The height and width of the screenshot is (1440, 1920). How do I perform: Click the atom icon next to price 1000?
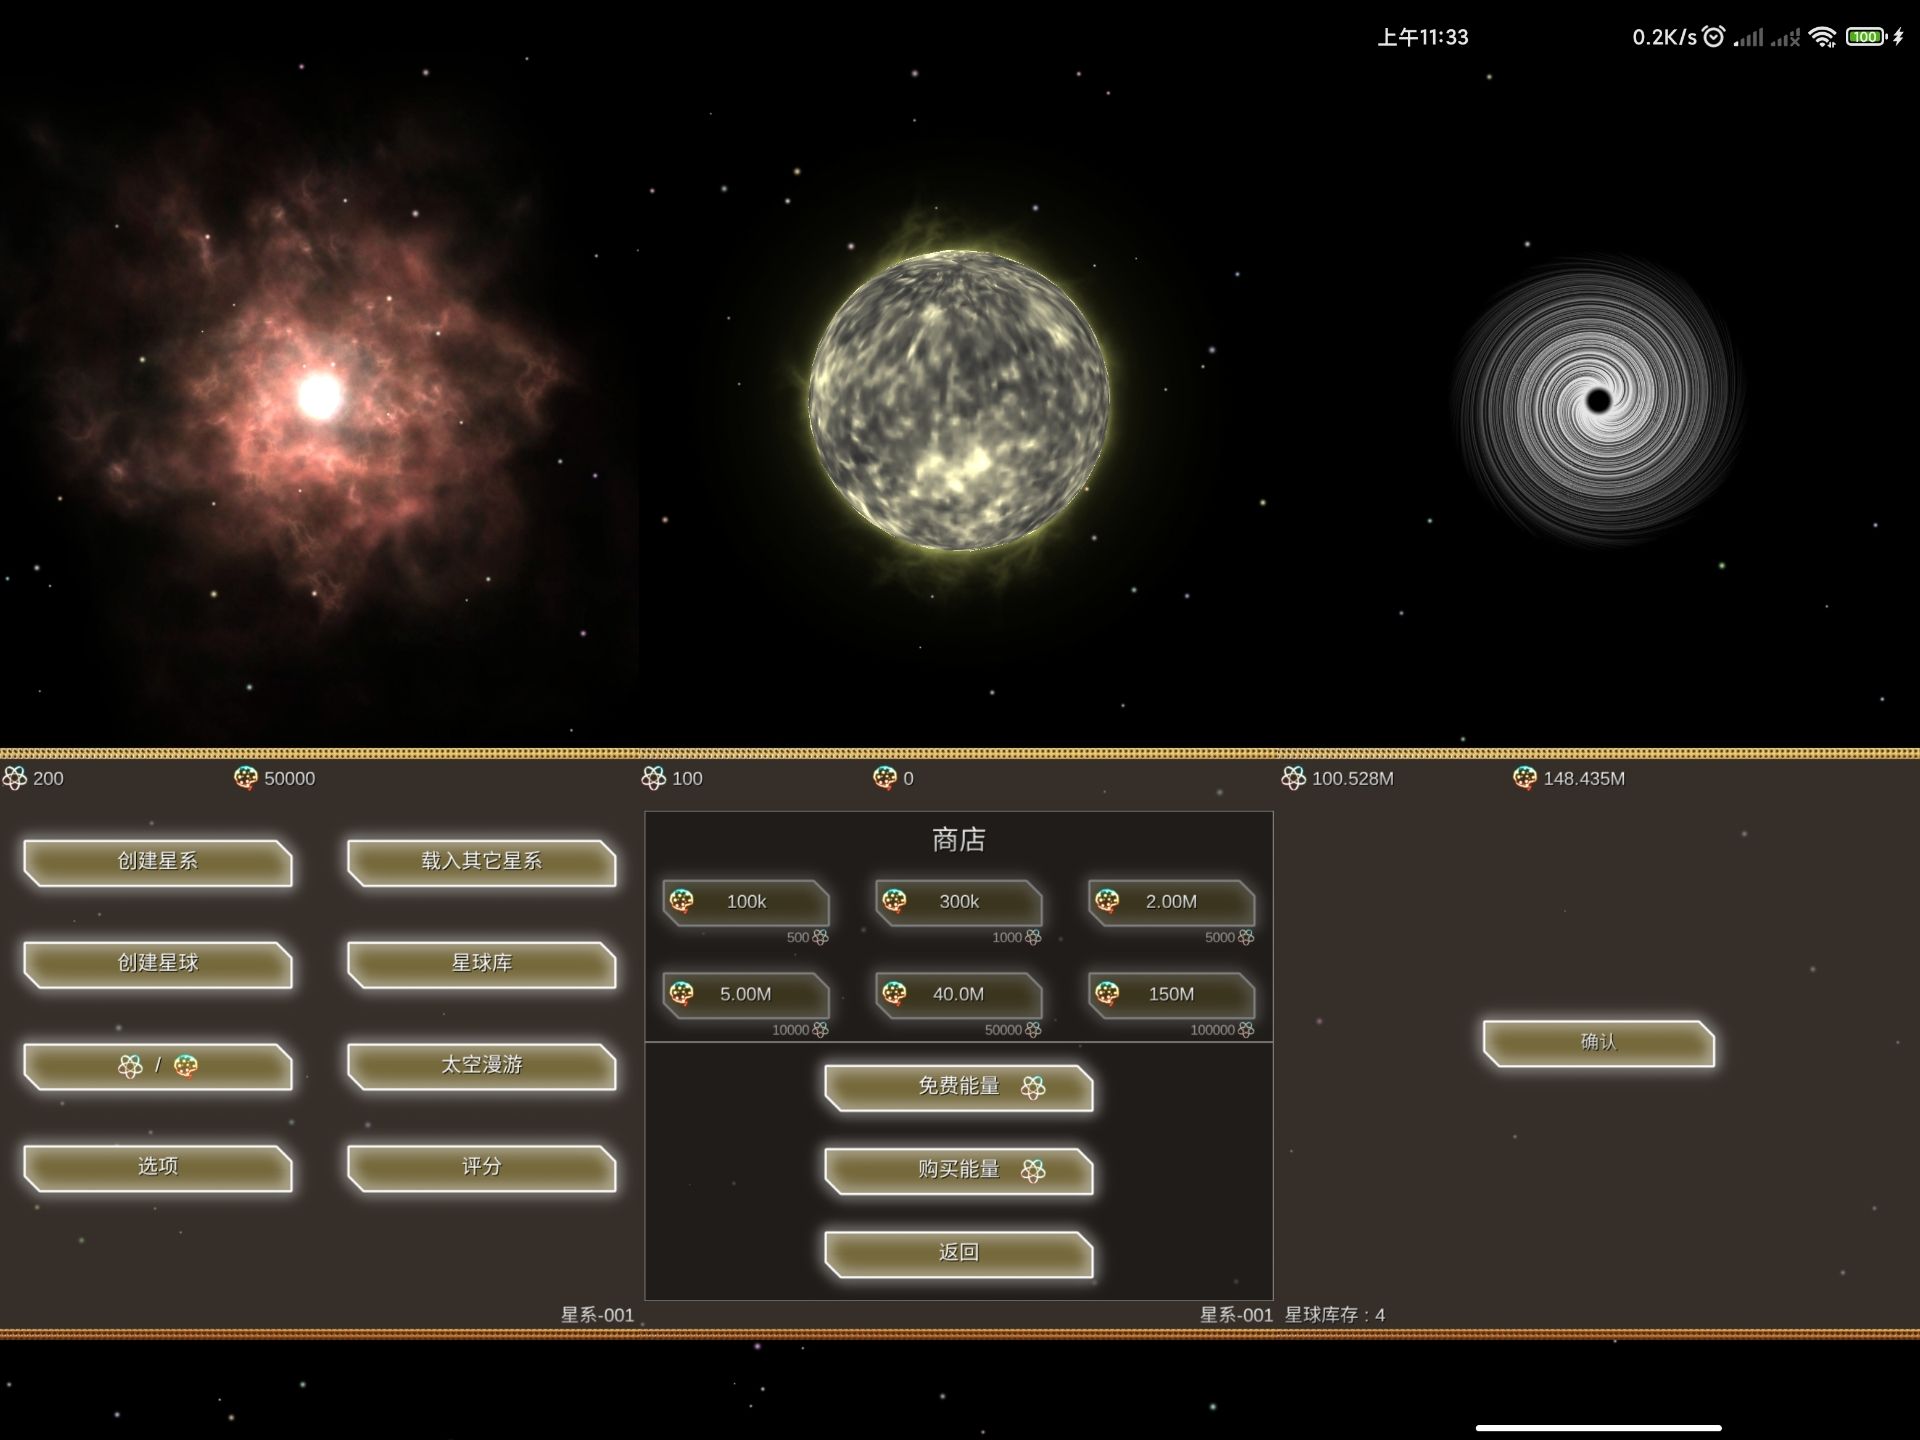click(x=1033, y=938)
